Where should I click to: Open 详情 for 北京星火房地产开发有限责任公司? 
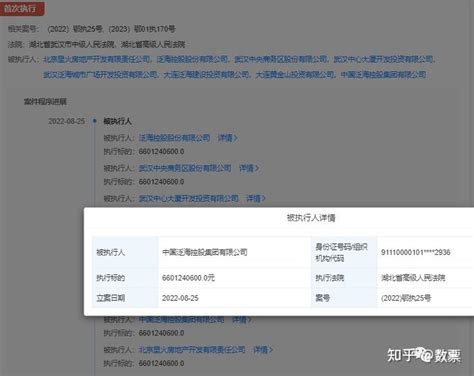[x=263, y=350]
